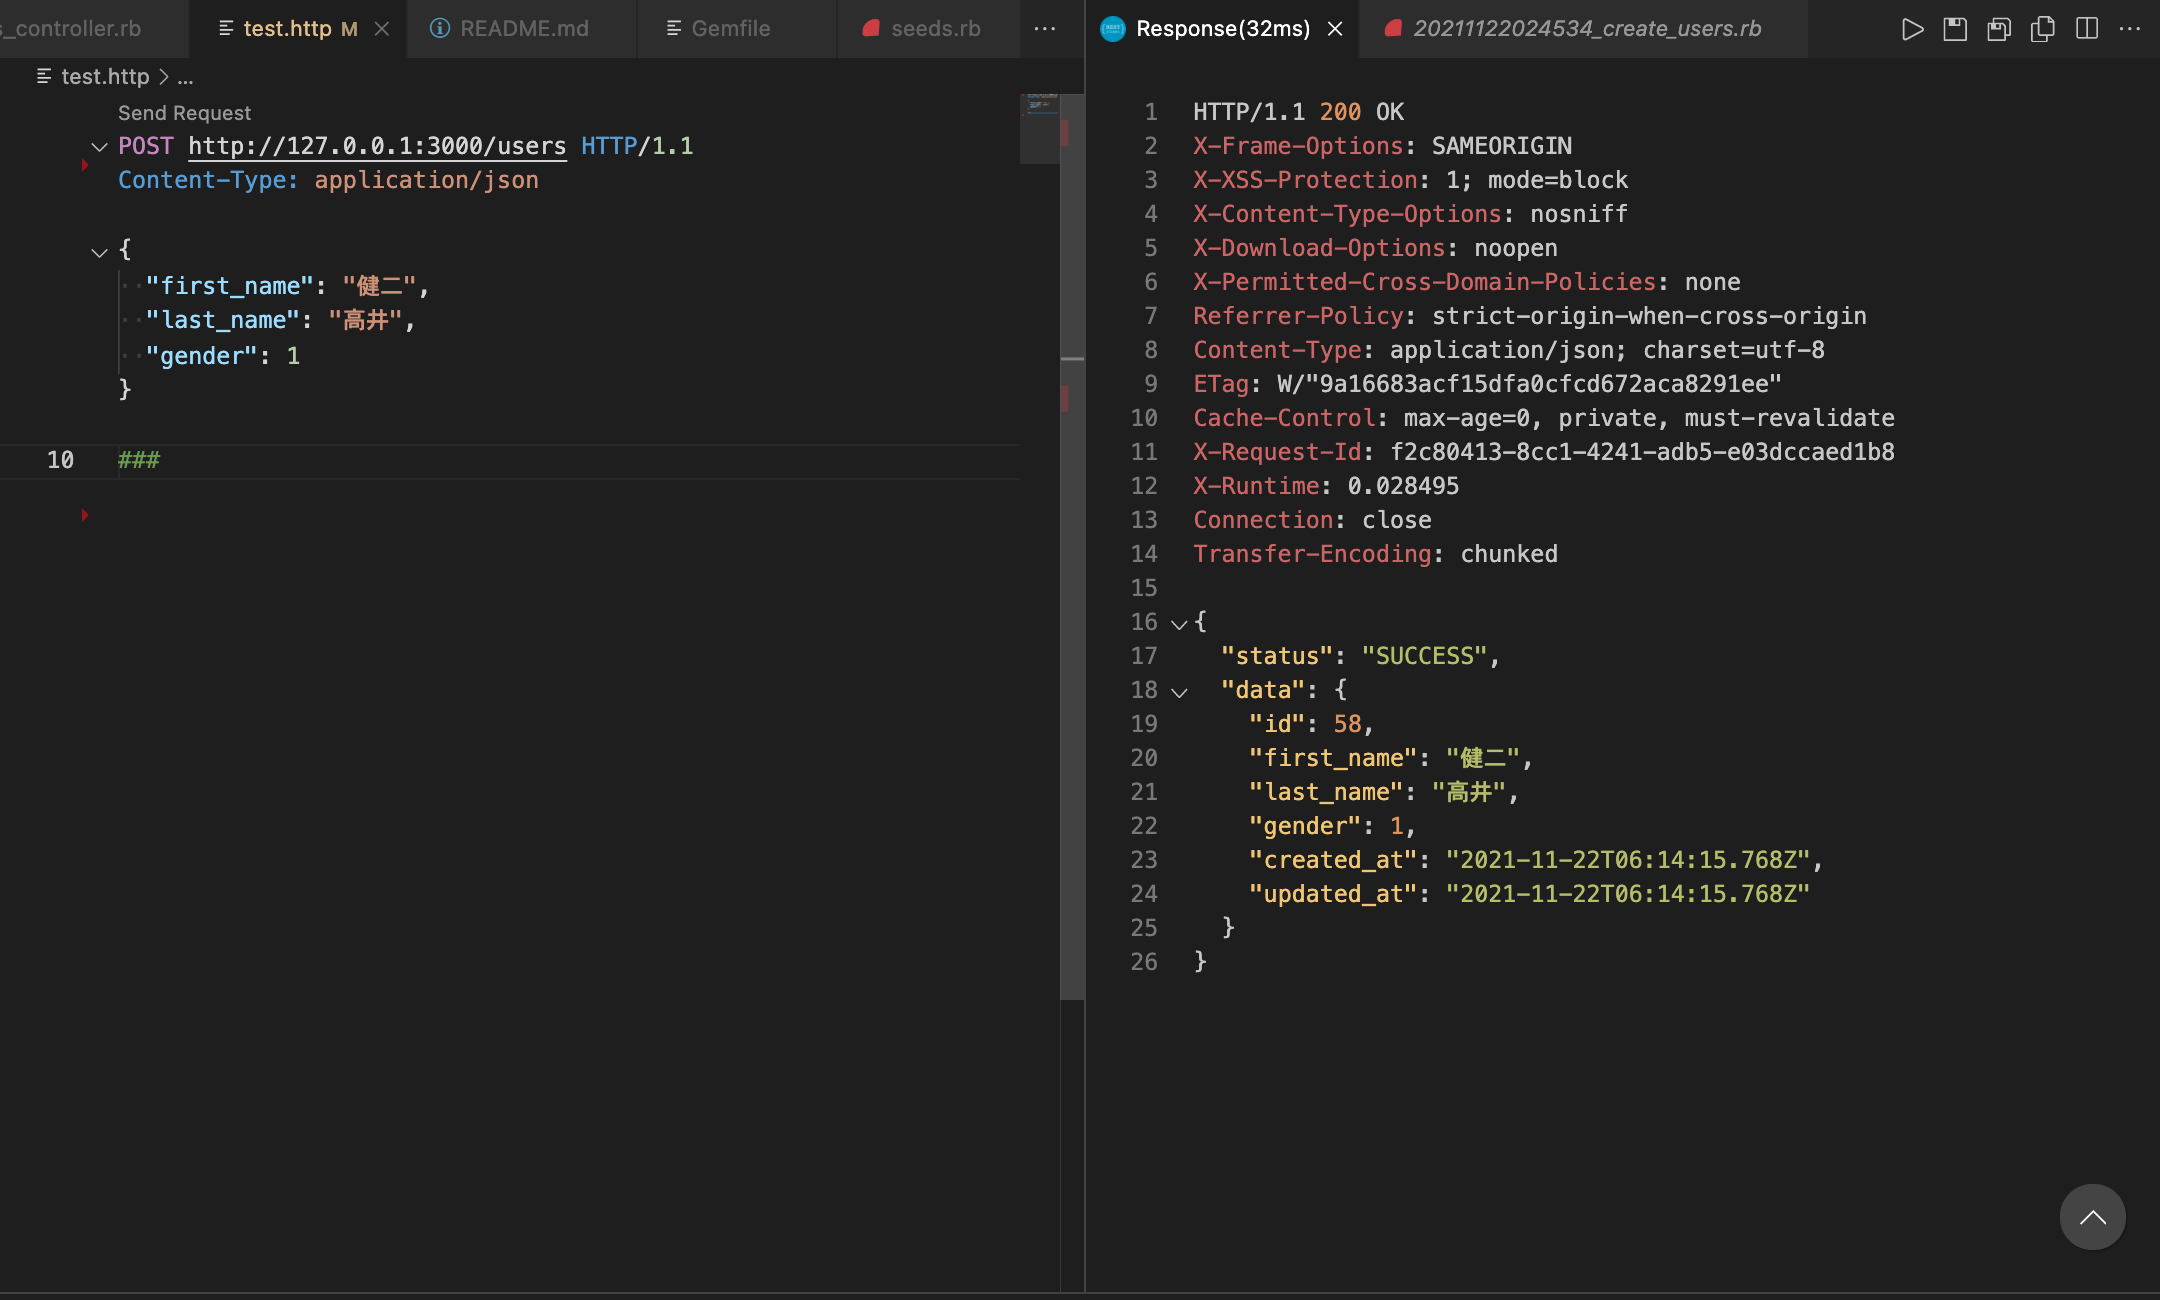Open the Gemfile tab

pyautogui.click(x=730, y=29)
